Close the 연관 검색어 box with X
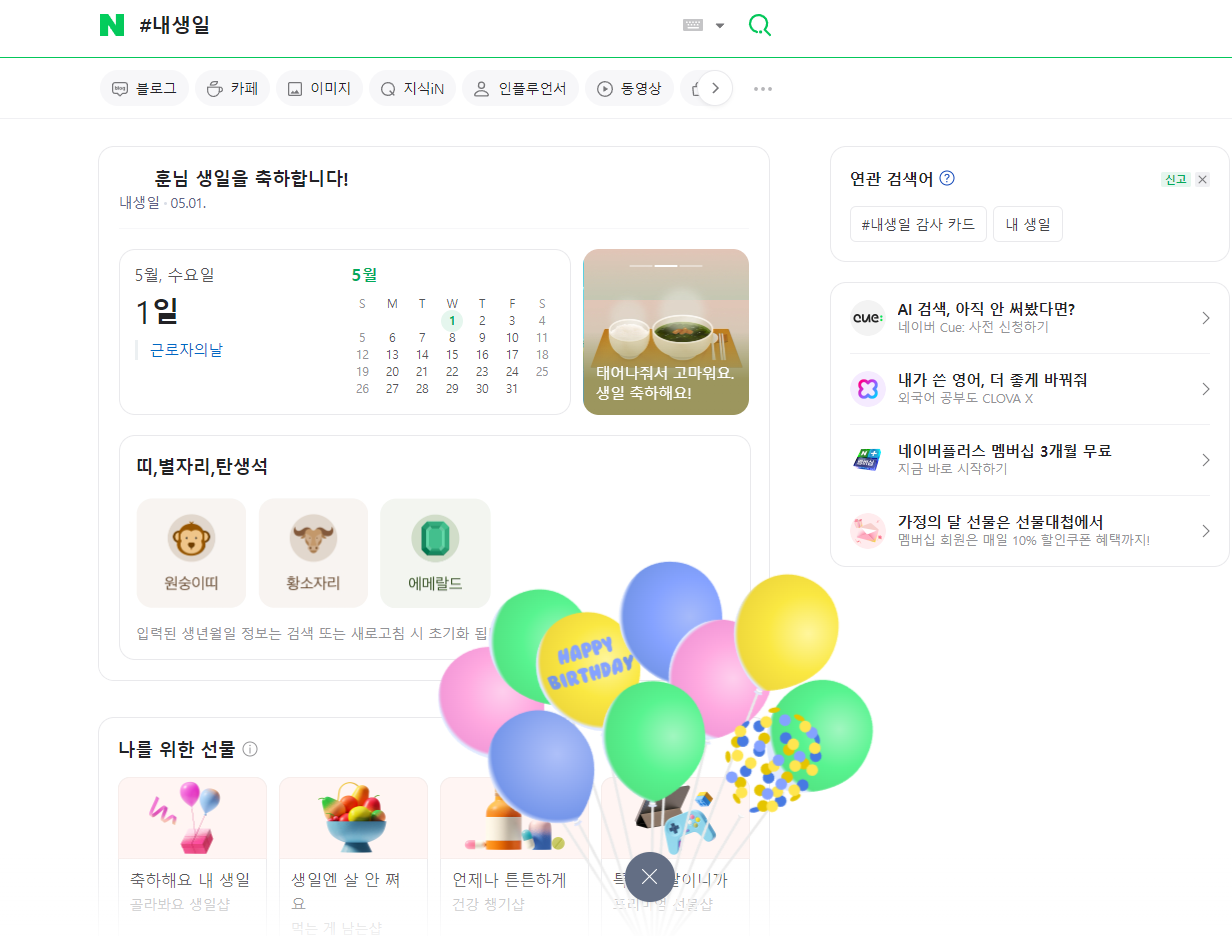 (x=1202, y=179)
